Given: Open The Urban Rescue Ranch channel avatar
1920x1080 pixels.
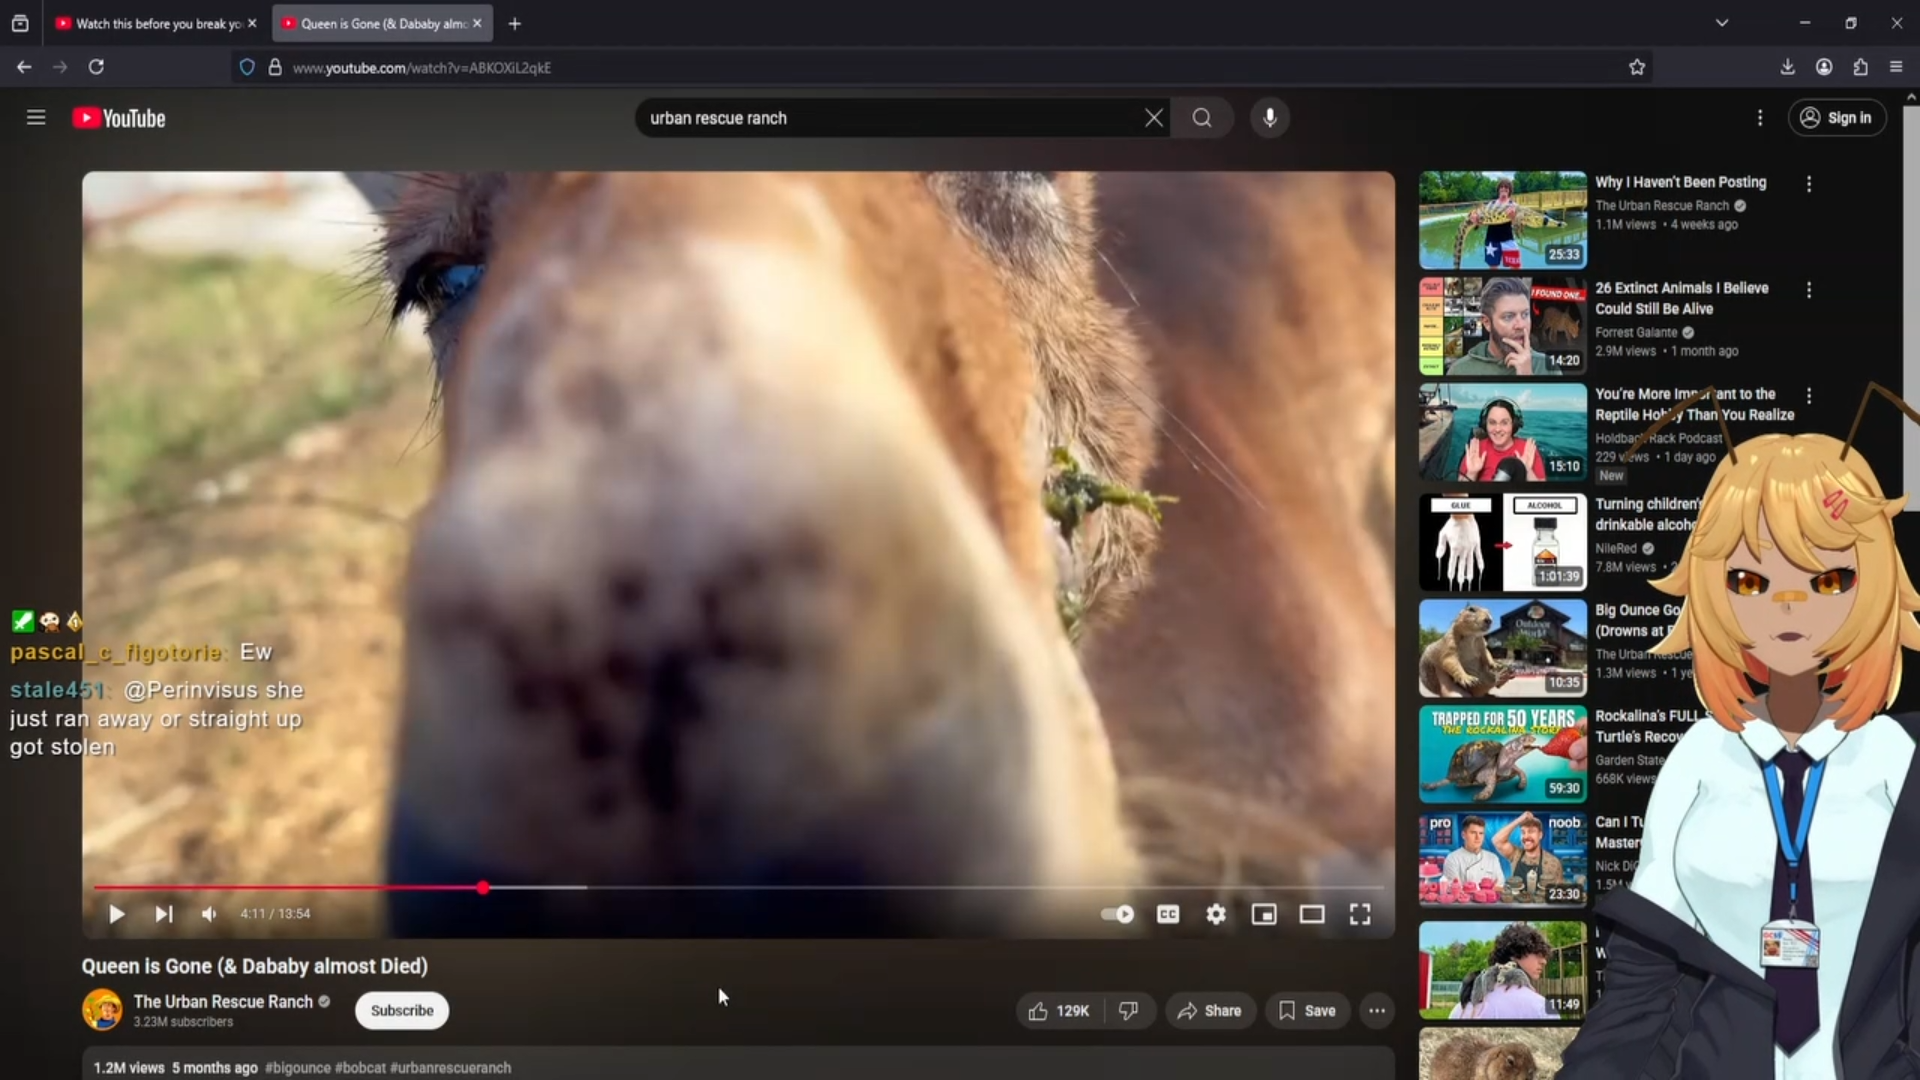Looking at the screenshot, I should tap(102, 1010).
